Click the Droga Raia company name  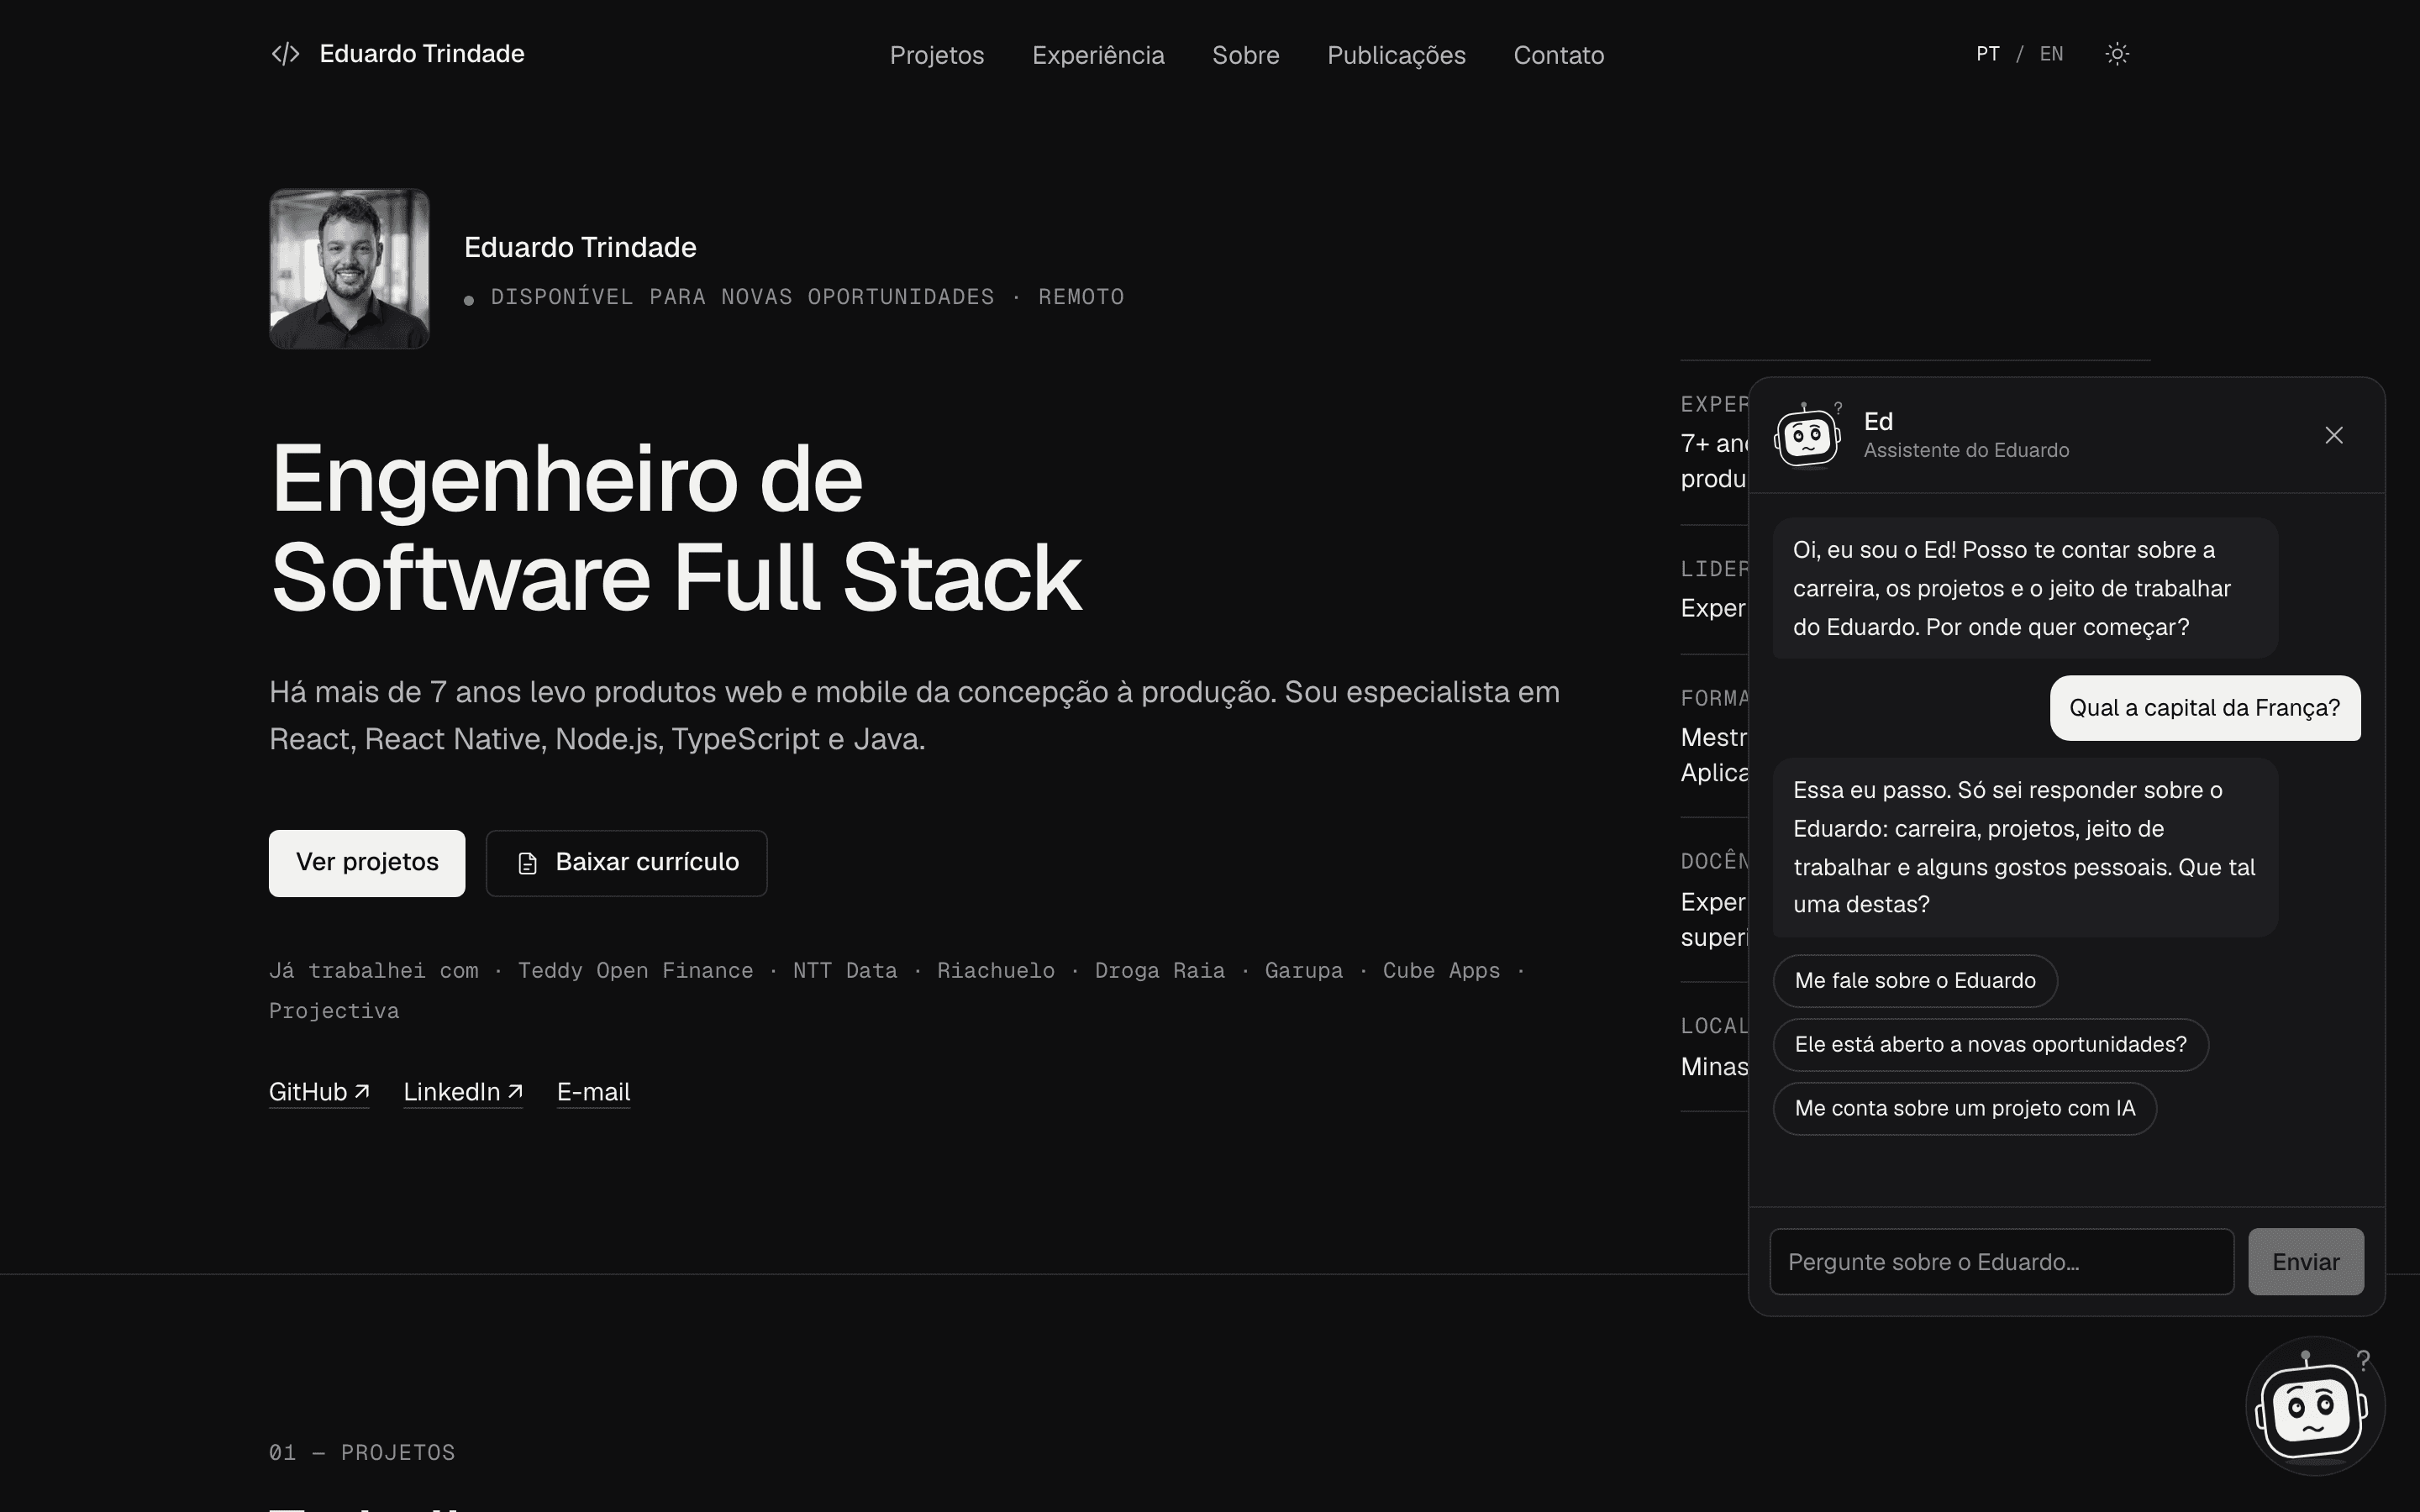[1159, 971]
